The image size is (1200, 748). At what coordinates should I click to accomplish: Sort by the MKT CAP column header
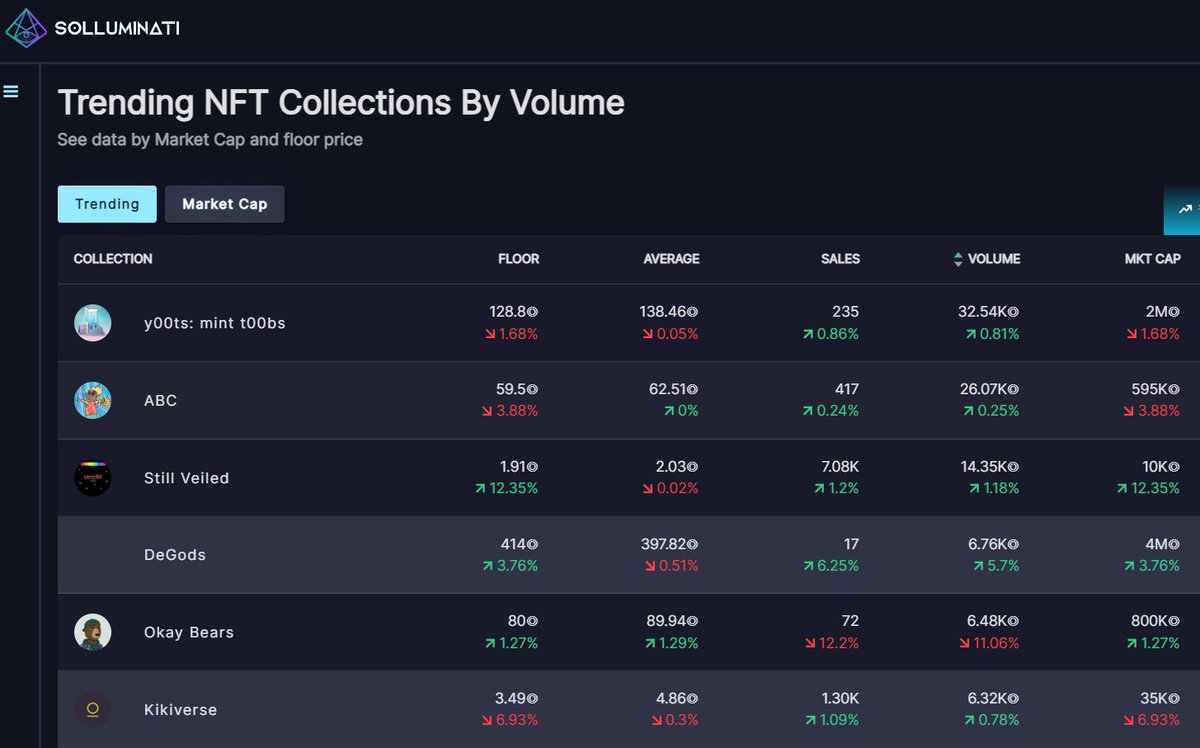(x=1152, y=259)
